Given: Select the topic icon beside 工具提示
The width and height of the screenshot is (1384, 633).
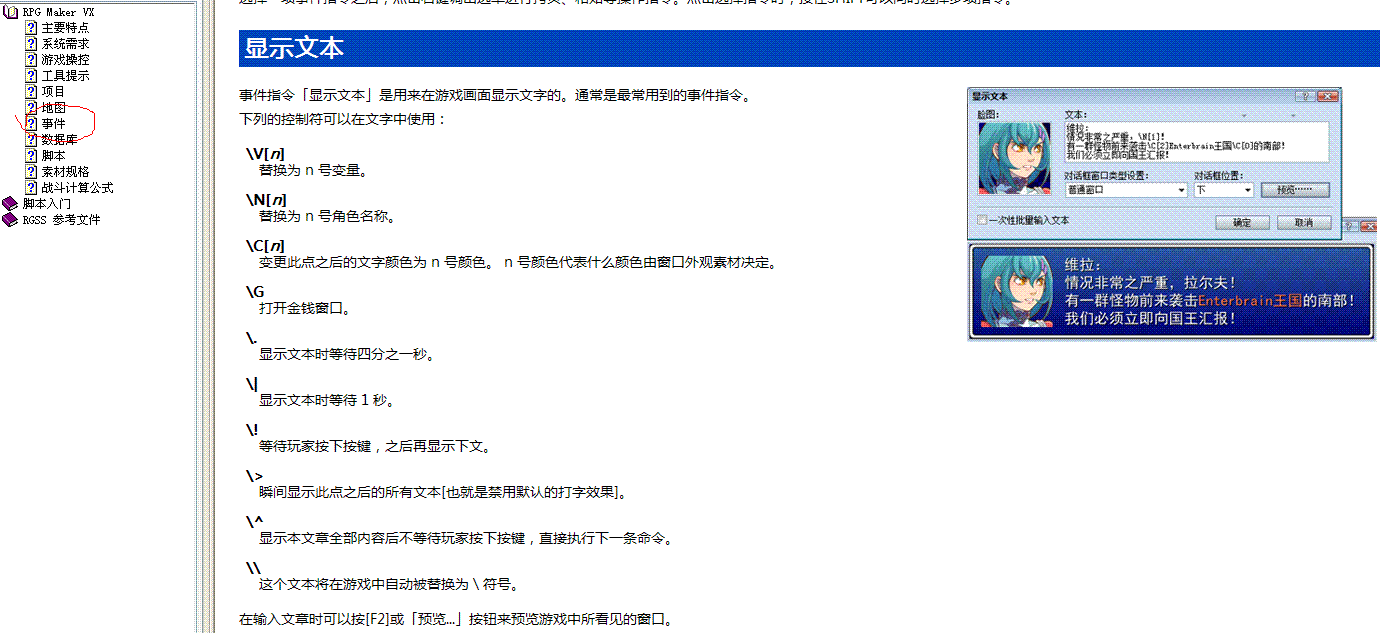Looking at the screenshot, I should (x=32, y=76).
